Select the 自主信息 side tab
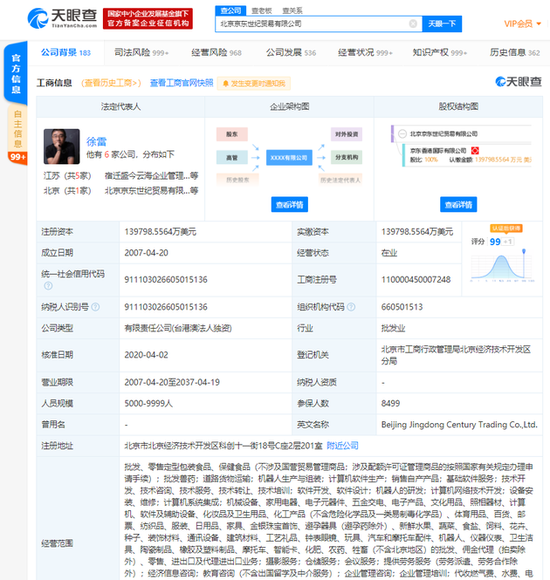This screenshot has height=580, width=550. click(x=17, y=129)
